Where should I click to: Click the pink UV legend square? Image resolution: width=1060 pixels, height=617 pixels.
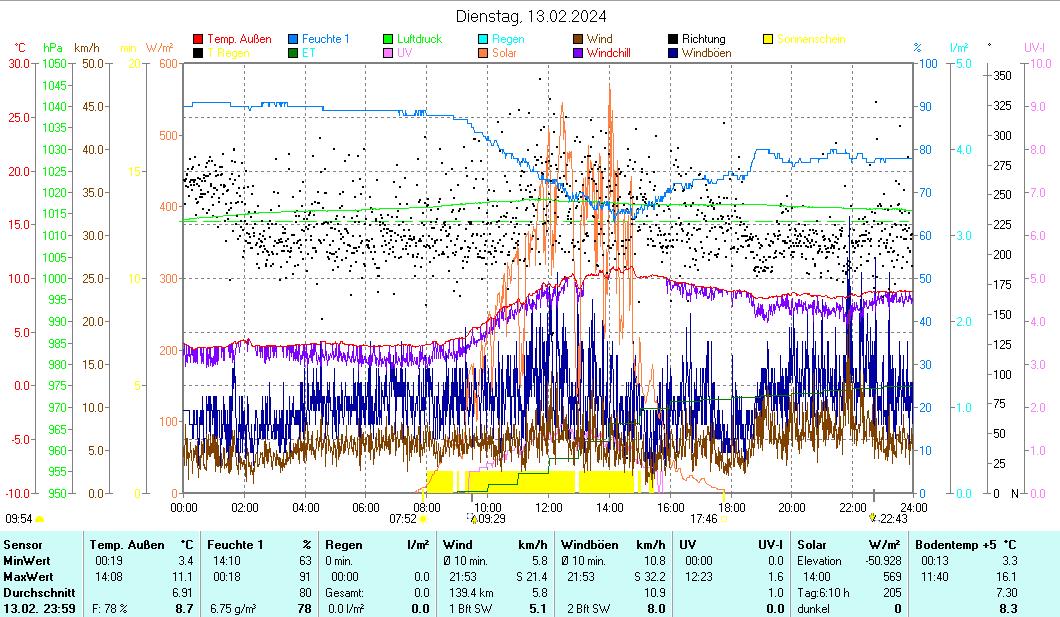click(x=388, y=53)
